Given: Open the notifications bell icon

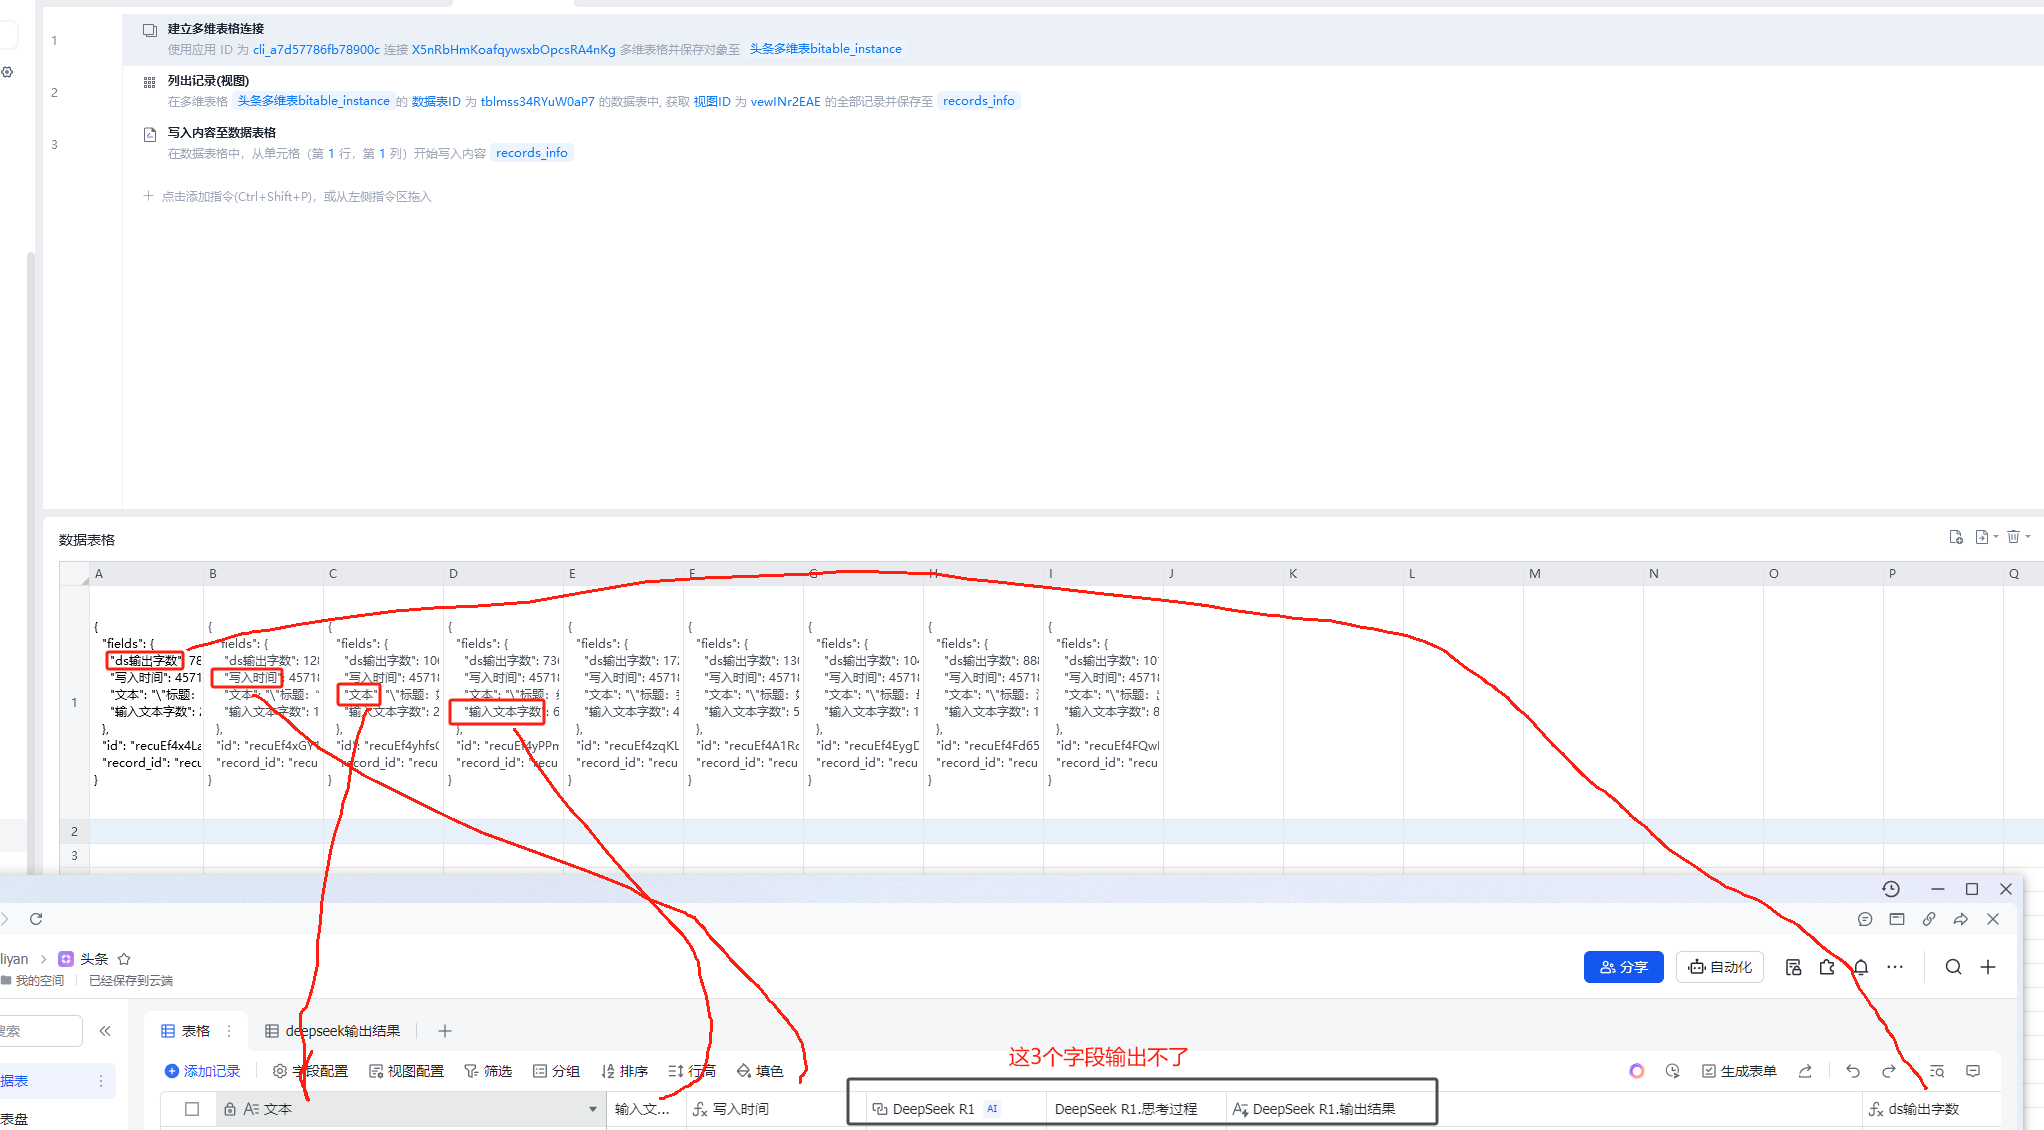Looking at the screenshot, I should 1861,967.
